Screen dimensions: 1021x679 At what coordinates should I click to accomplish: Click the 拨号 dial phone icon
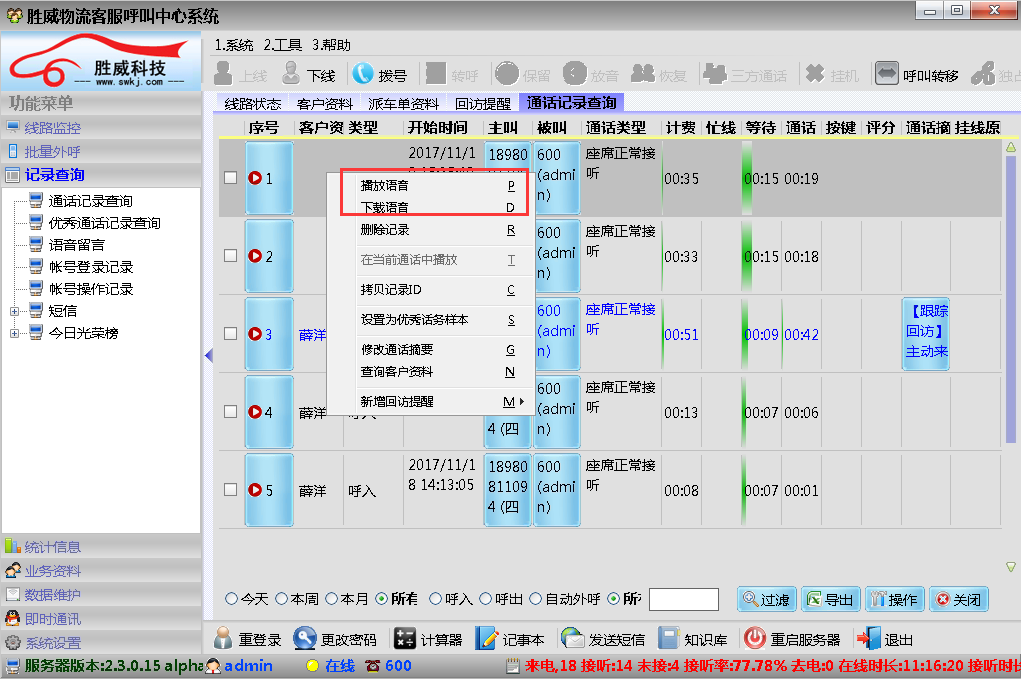[x=363, y=74]
